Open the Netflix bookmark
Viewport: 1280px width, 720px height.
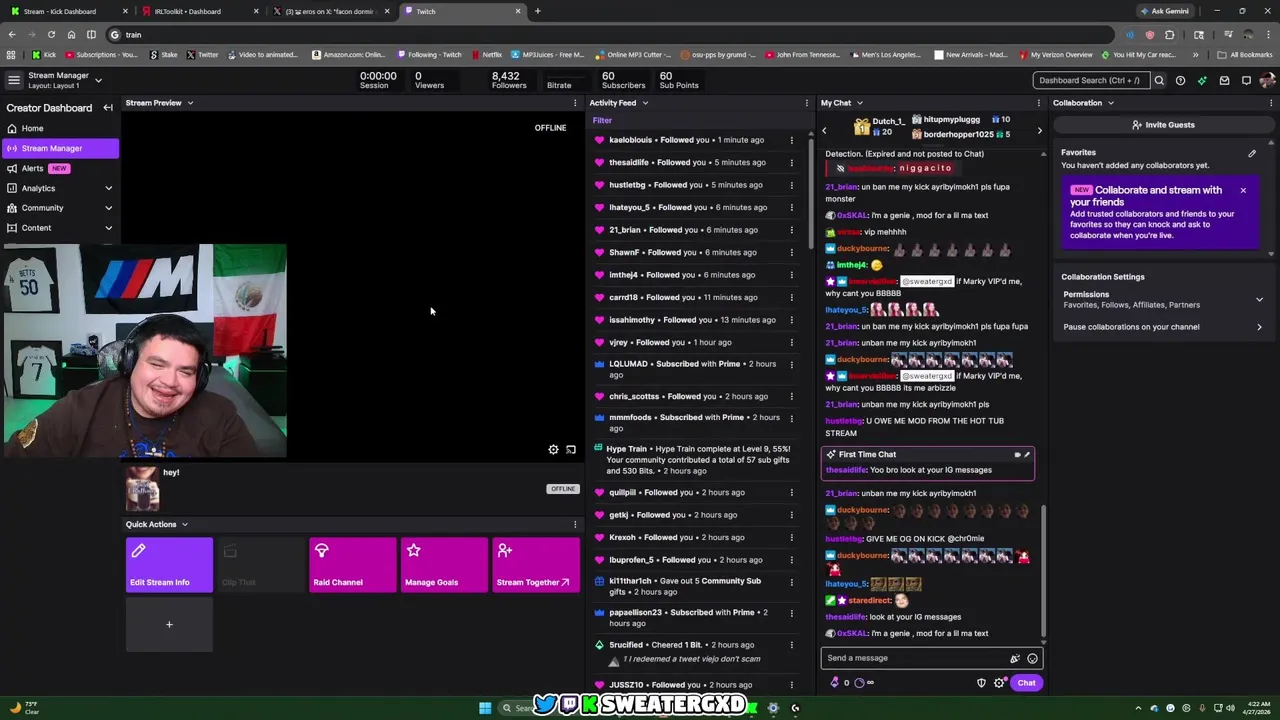click(486, 55)
